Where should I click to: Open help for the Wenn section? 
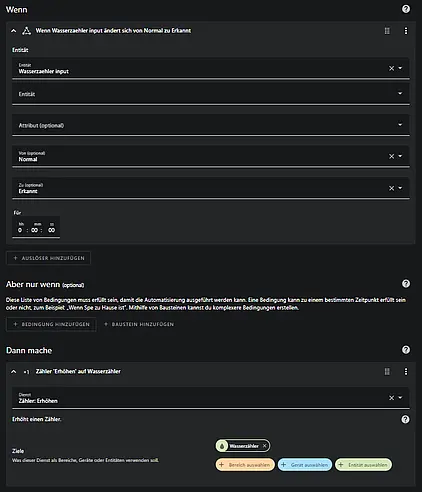406,9
